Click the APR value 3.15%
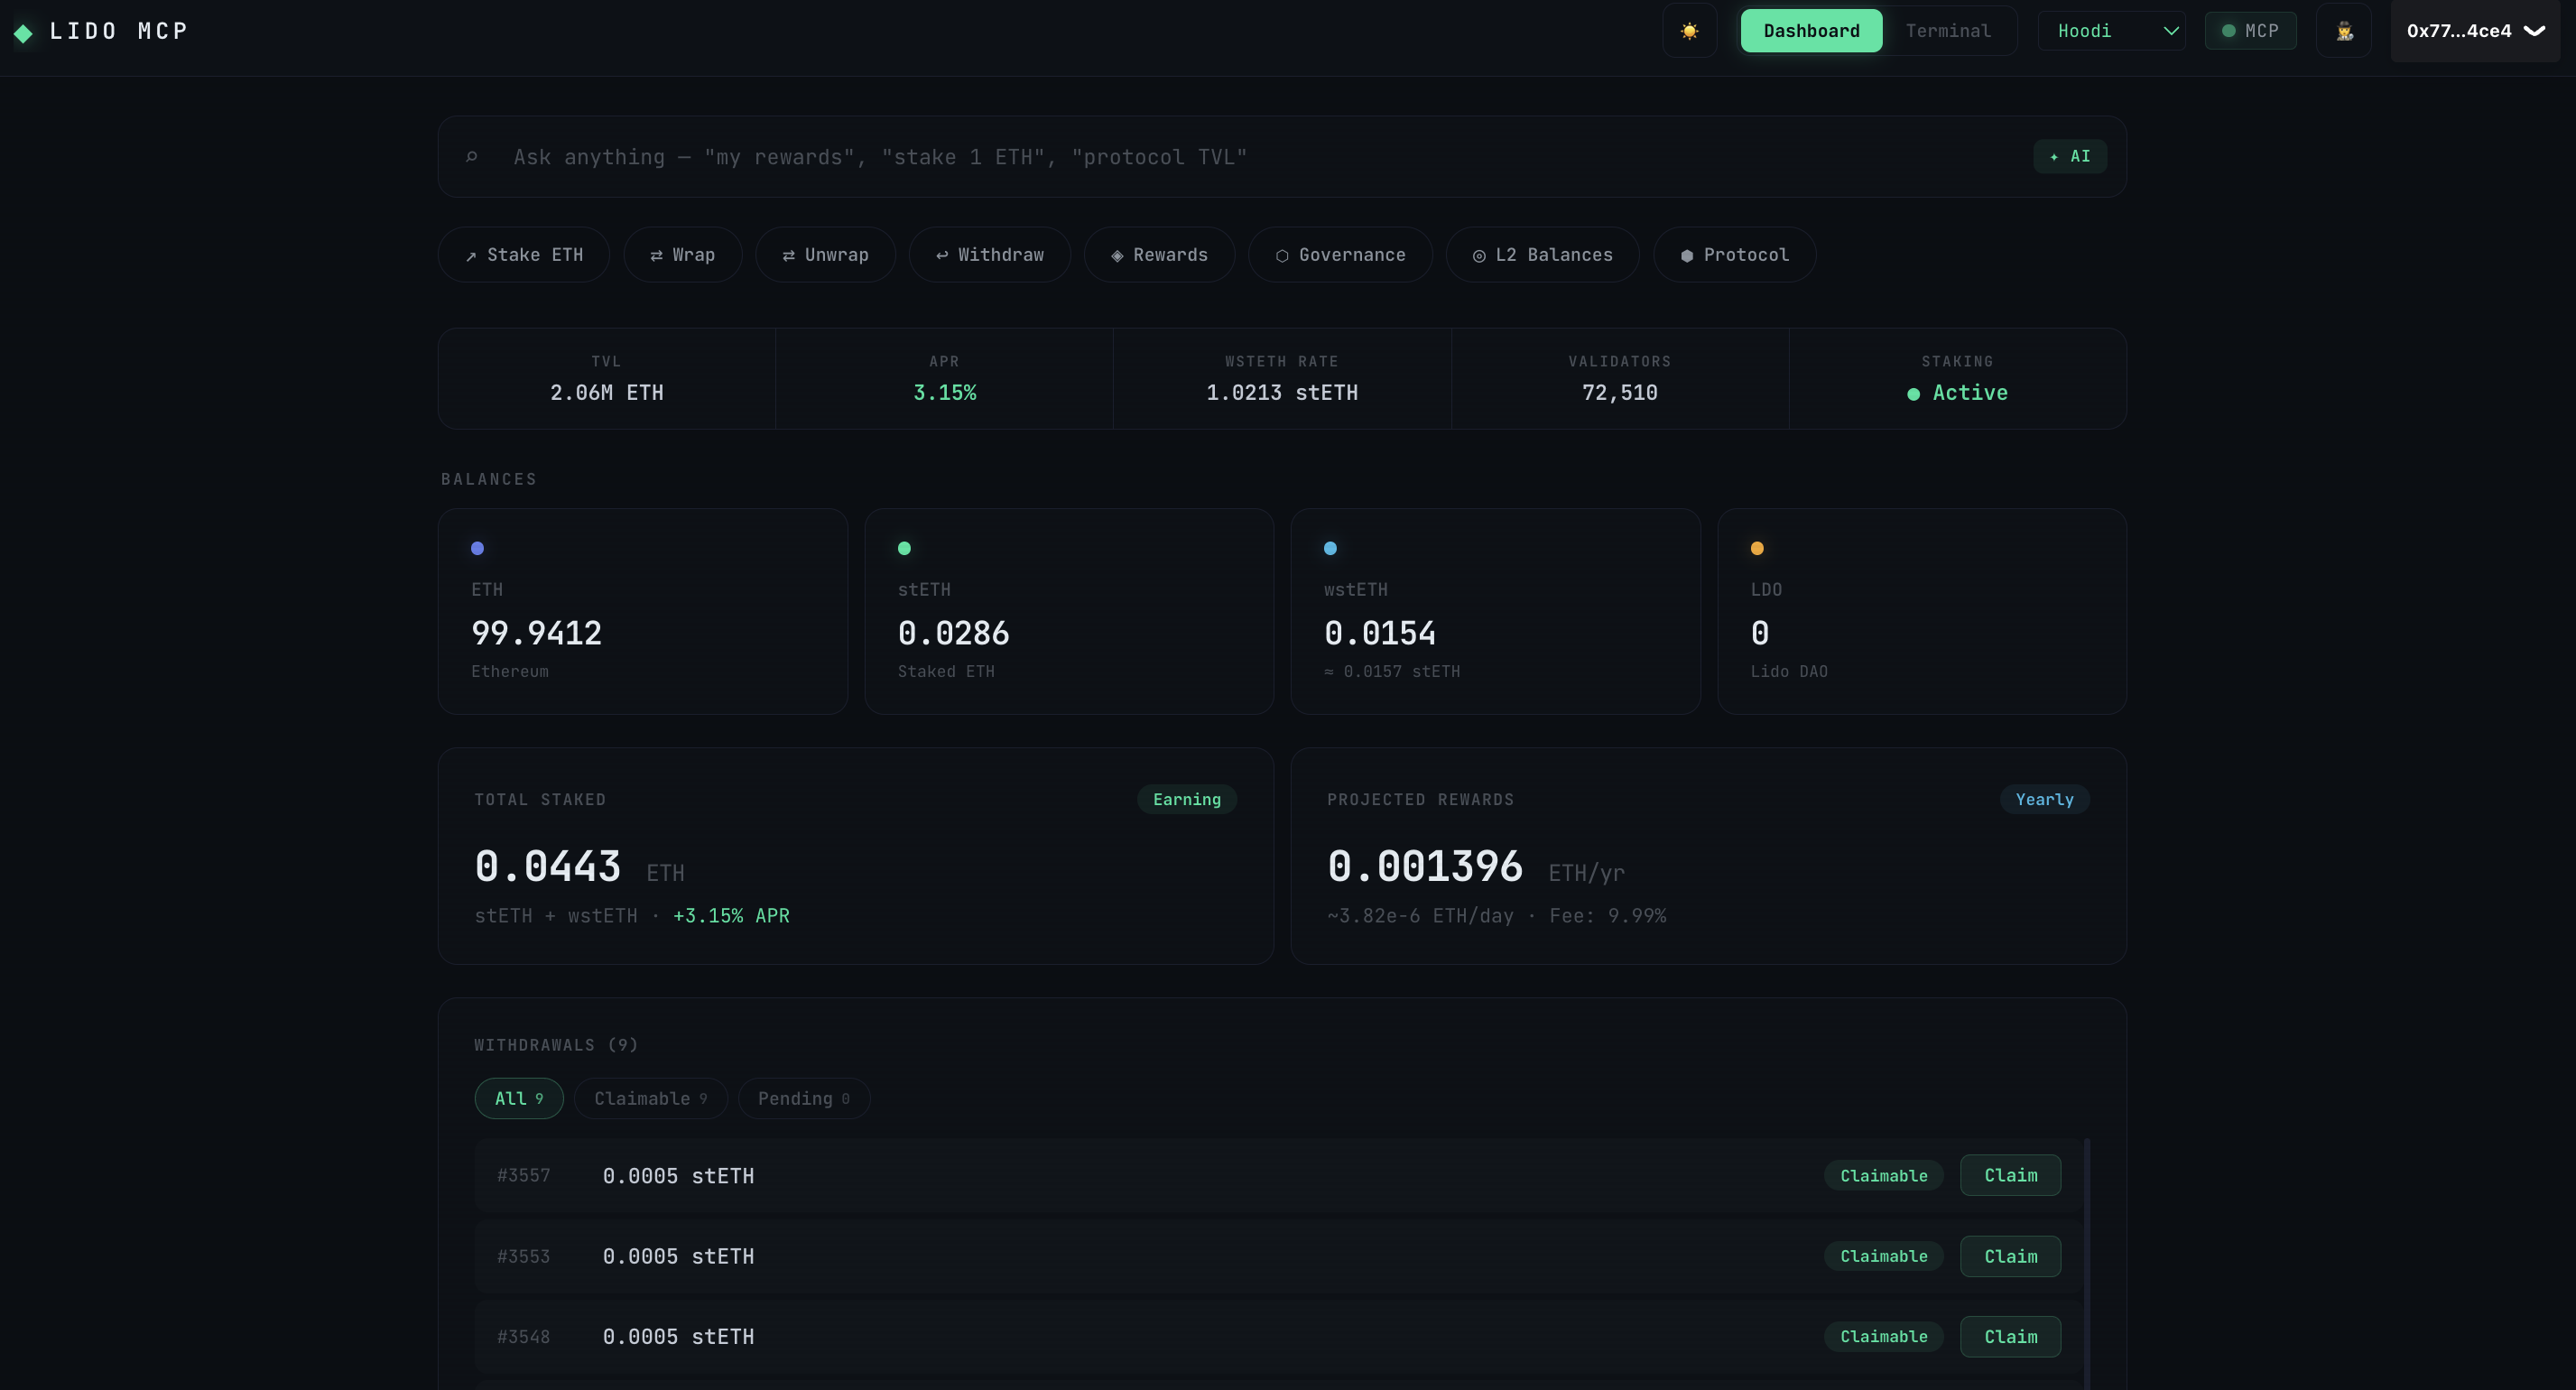This screenshot has height=1390, width=2576. coord(944,393)
